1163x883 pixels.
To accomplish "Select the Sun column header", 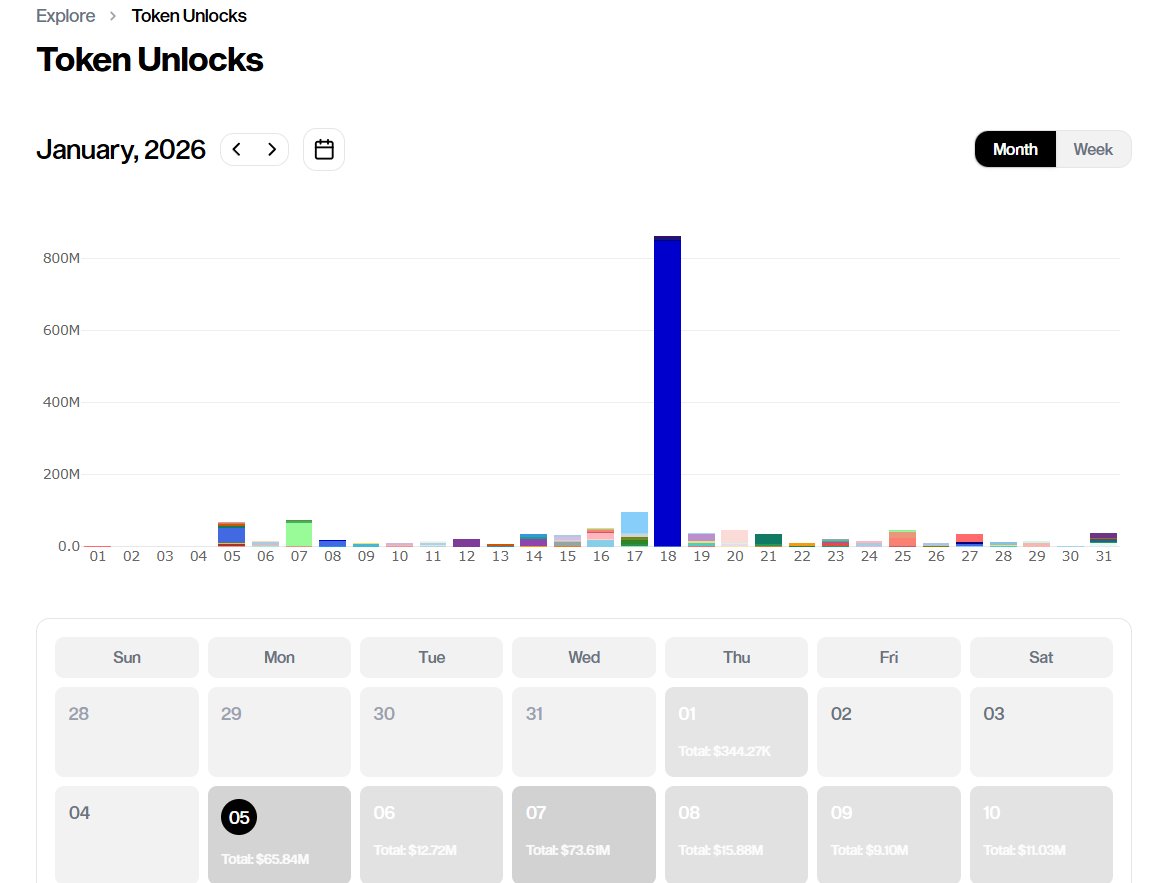I will coord(126,657).
